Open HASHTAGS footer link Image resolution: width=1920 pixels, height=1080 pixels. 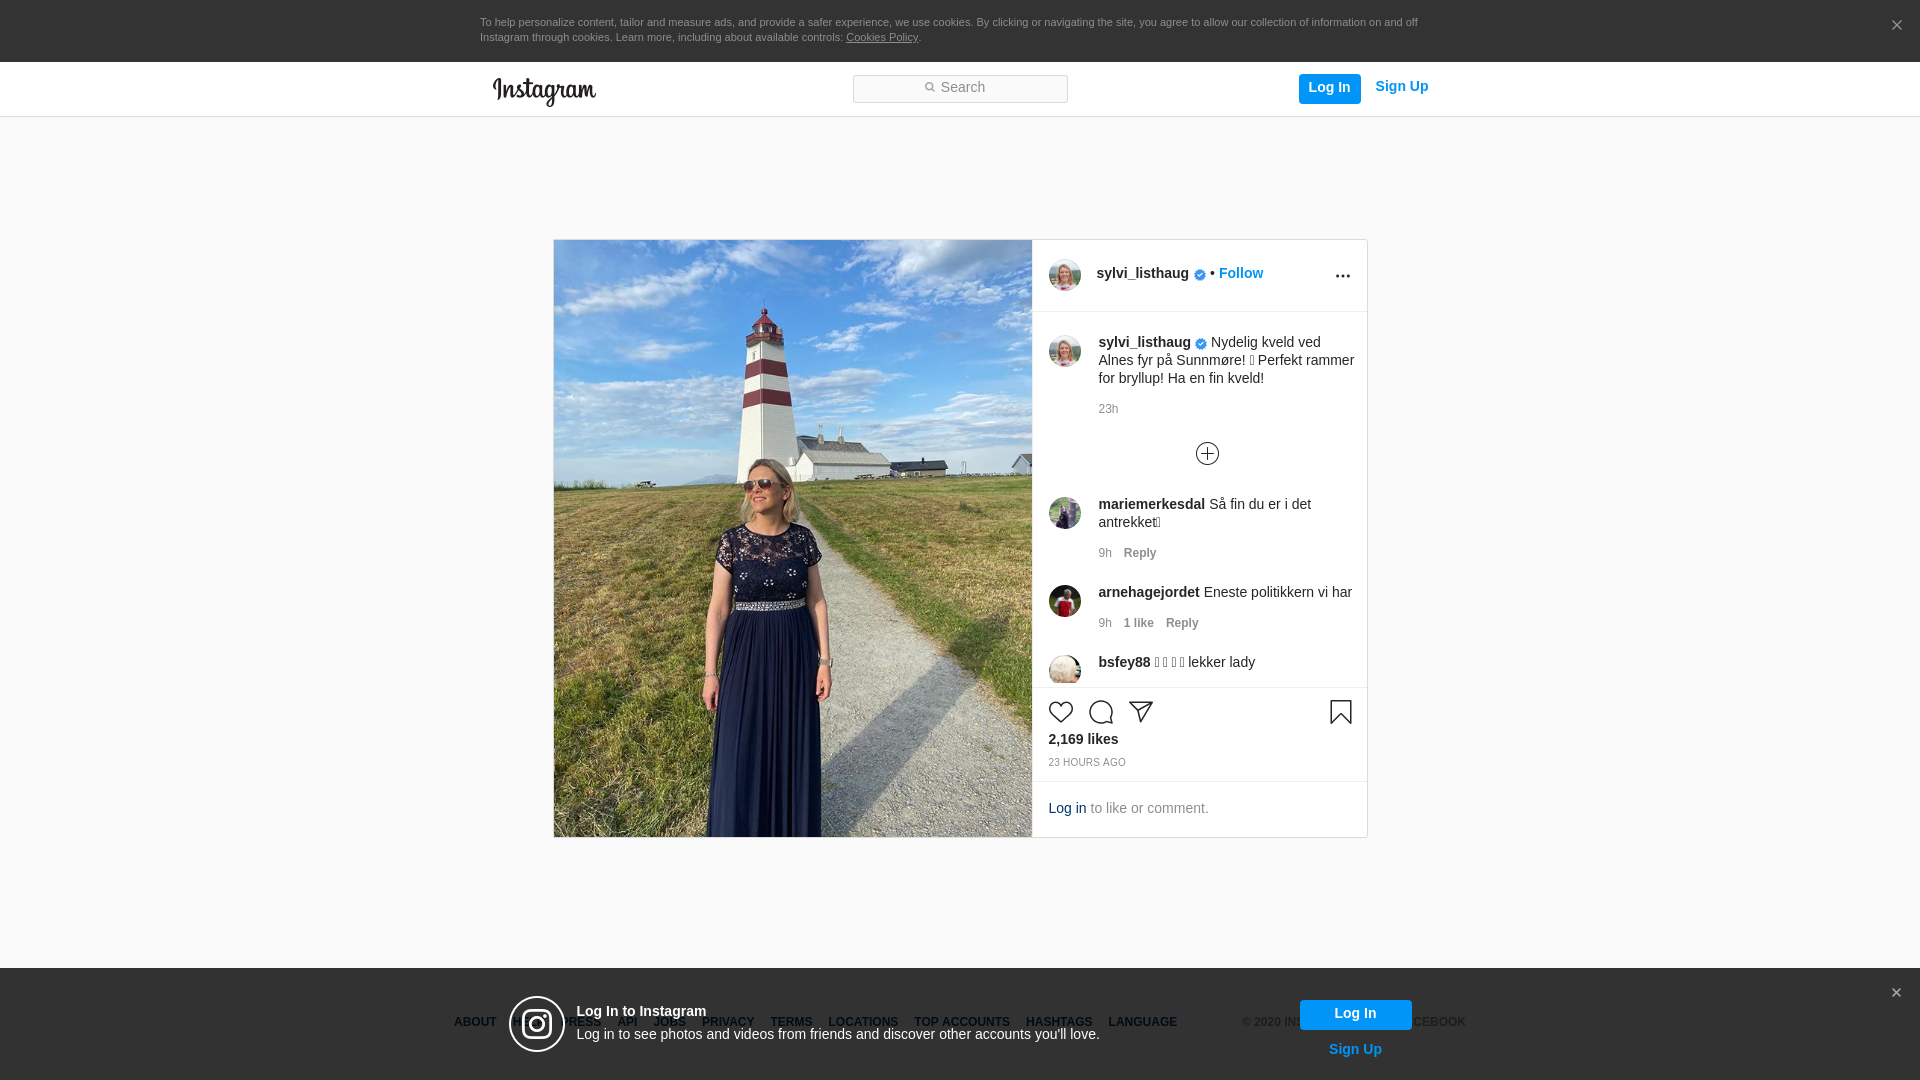tap(1058, 1022)
